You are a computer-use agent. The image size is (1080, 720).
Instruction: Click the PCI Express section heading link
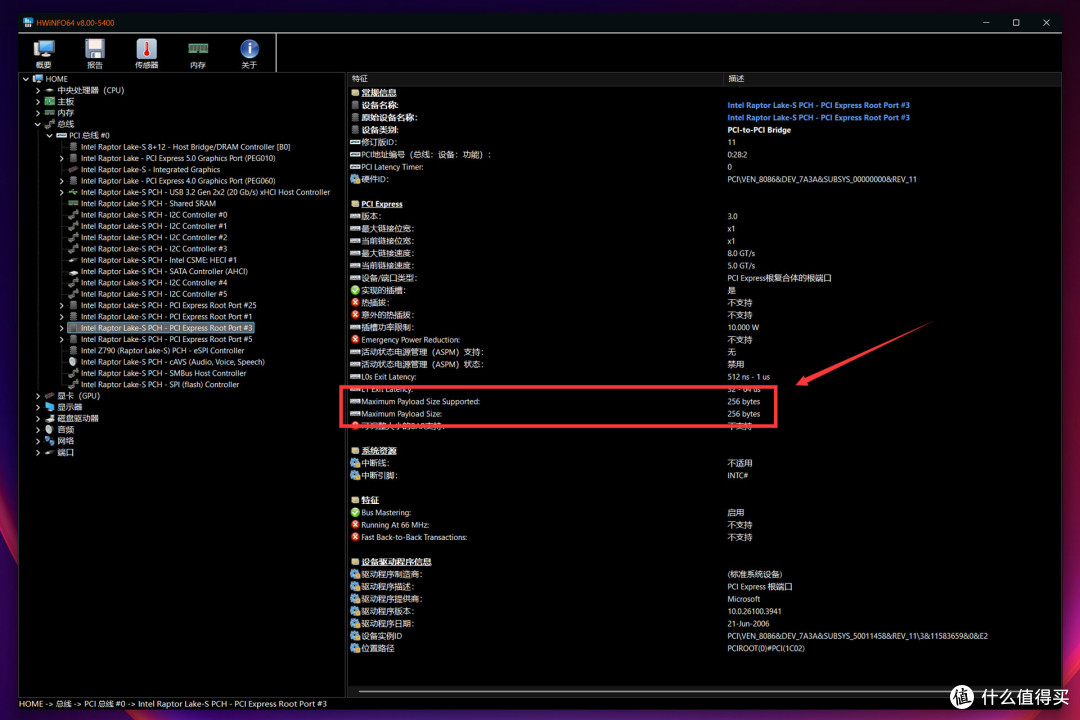(x=382, y=204)
